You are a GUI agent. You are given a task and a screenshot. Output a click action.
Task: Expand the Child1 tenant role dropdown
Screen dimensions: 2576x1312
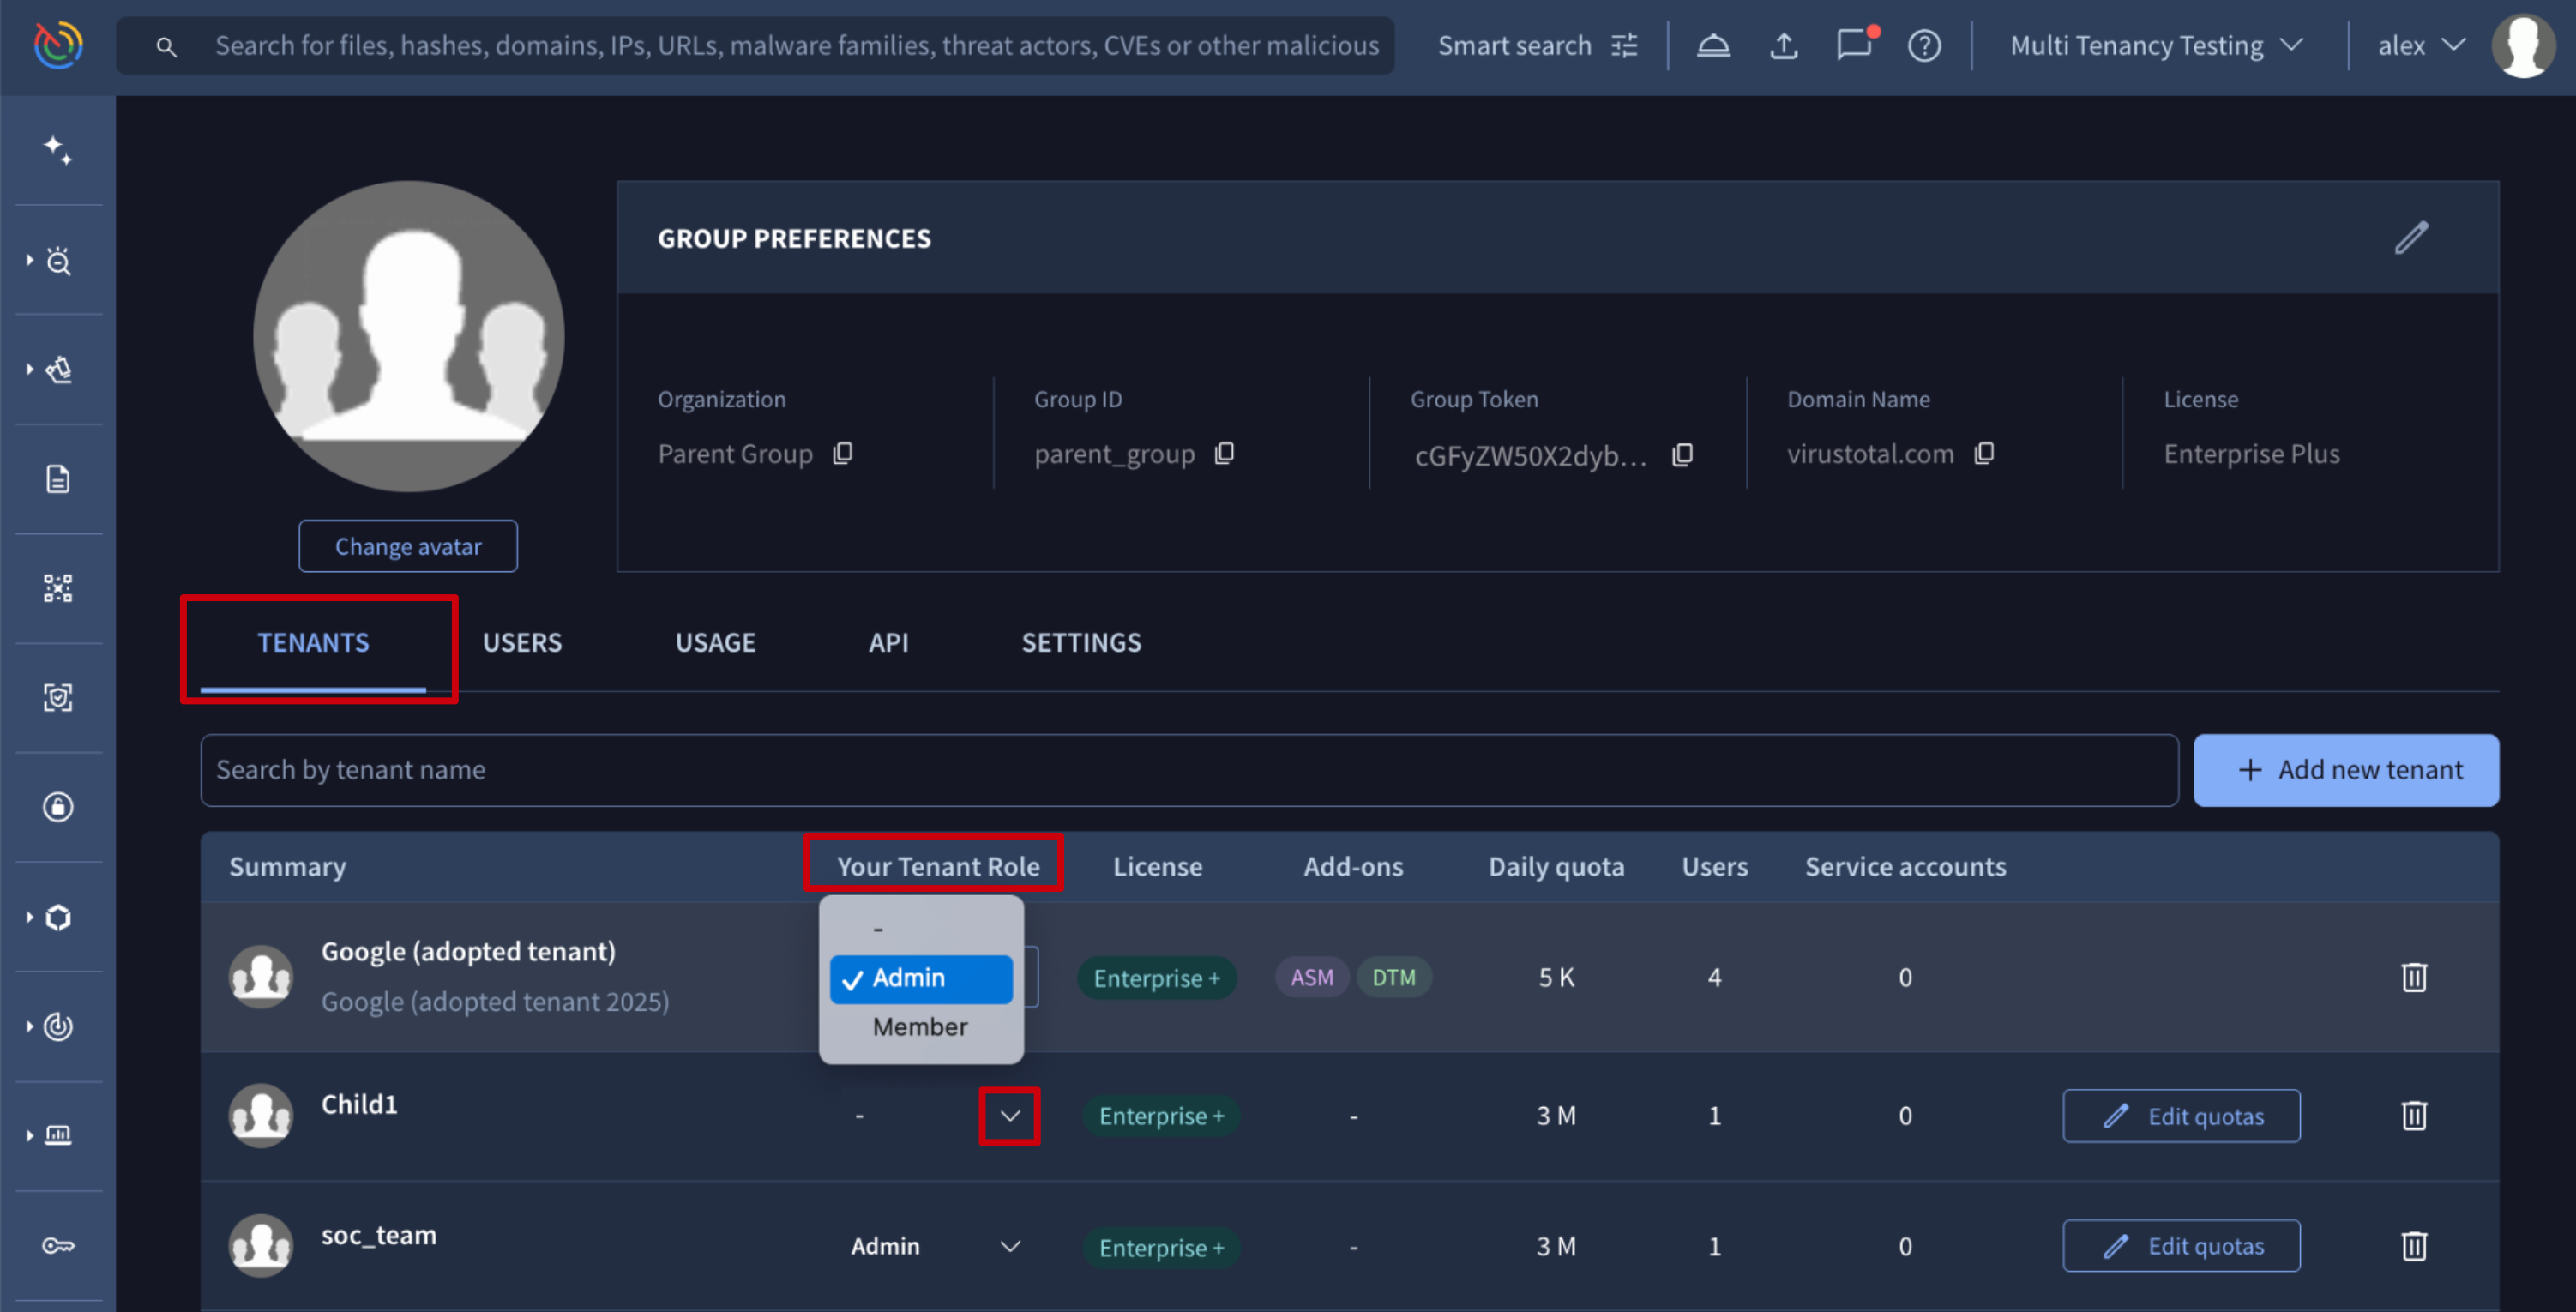pyautogui.click(x=1010, y=1116)
